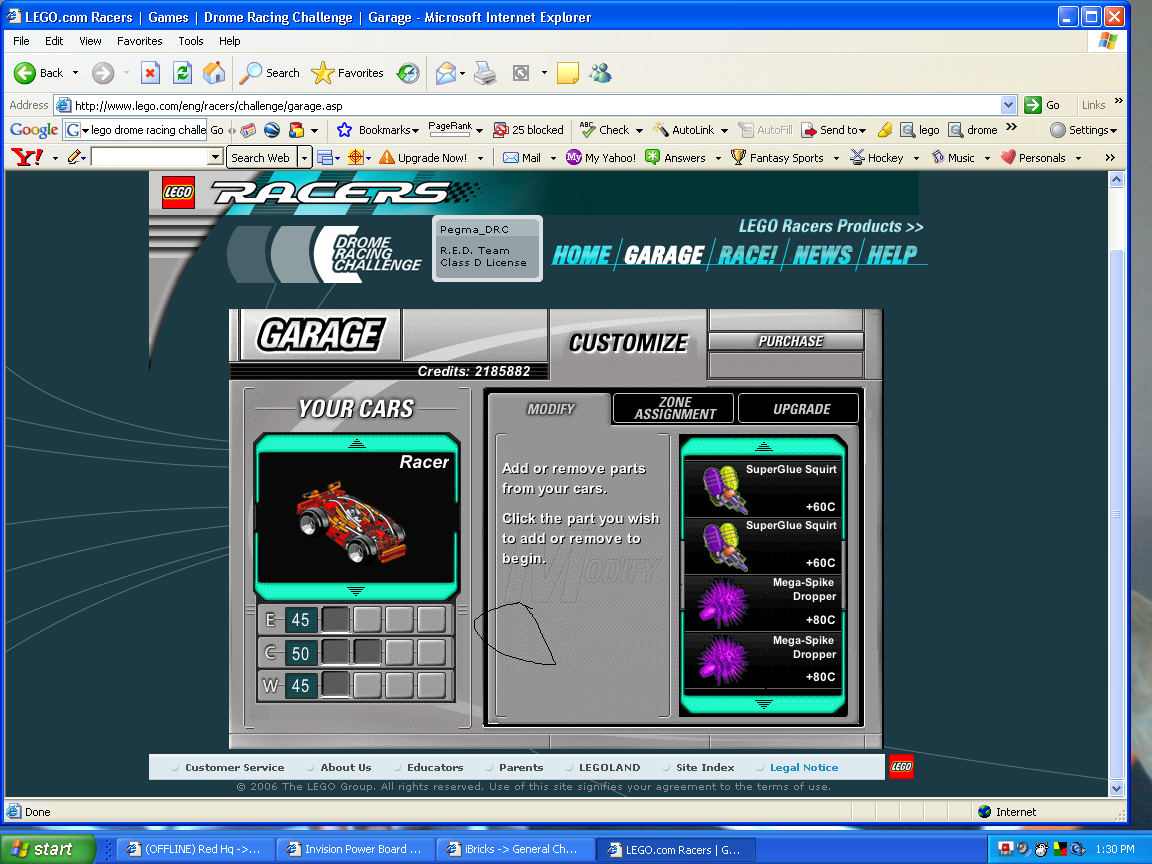Click the RACE! navigation button
The width and height of the screenshot is (1152, 864).
pyautogui.click(x=750, y=255)
